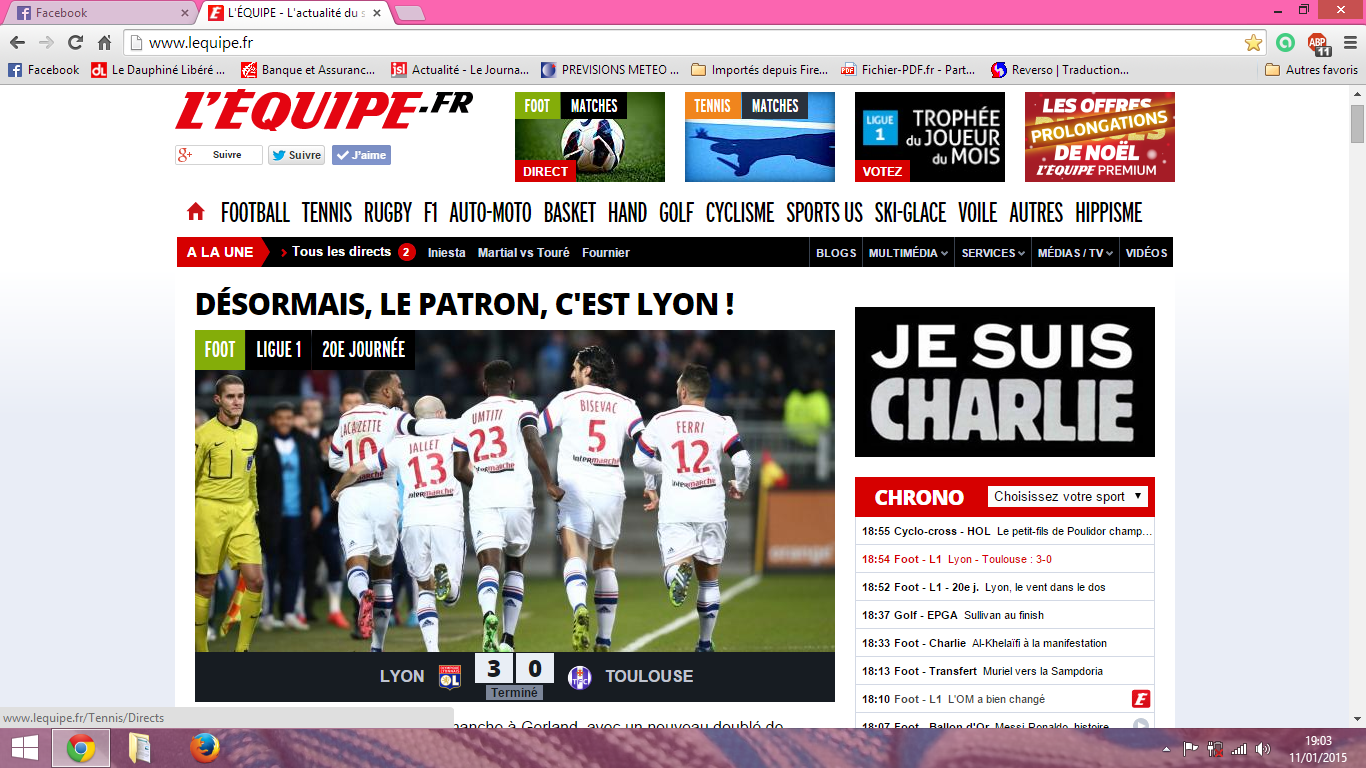Toggle the Google+ Suivre follow button
Screen dimensions: 1366x768
(x=218, y=155)
